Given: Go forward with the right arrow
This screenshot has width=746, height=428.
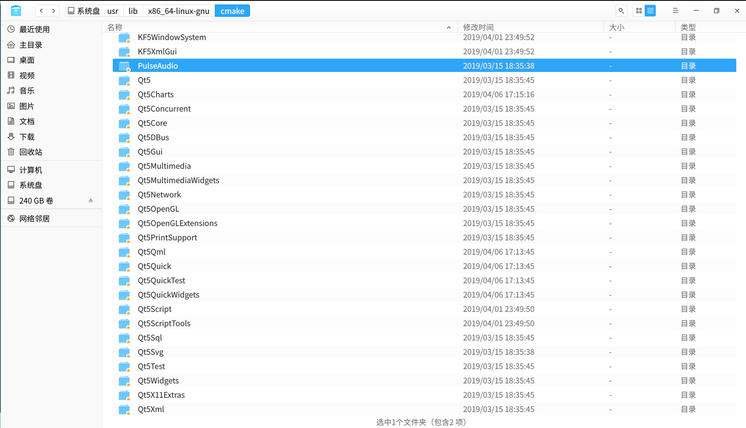Looking at the screenshot, I should (x=53, y=10).
